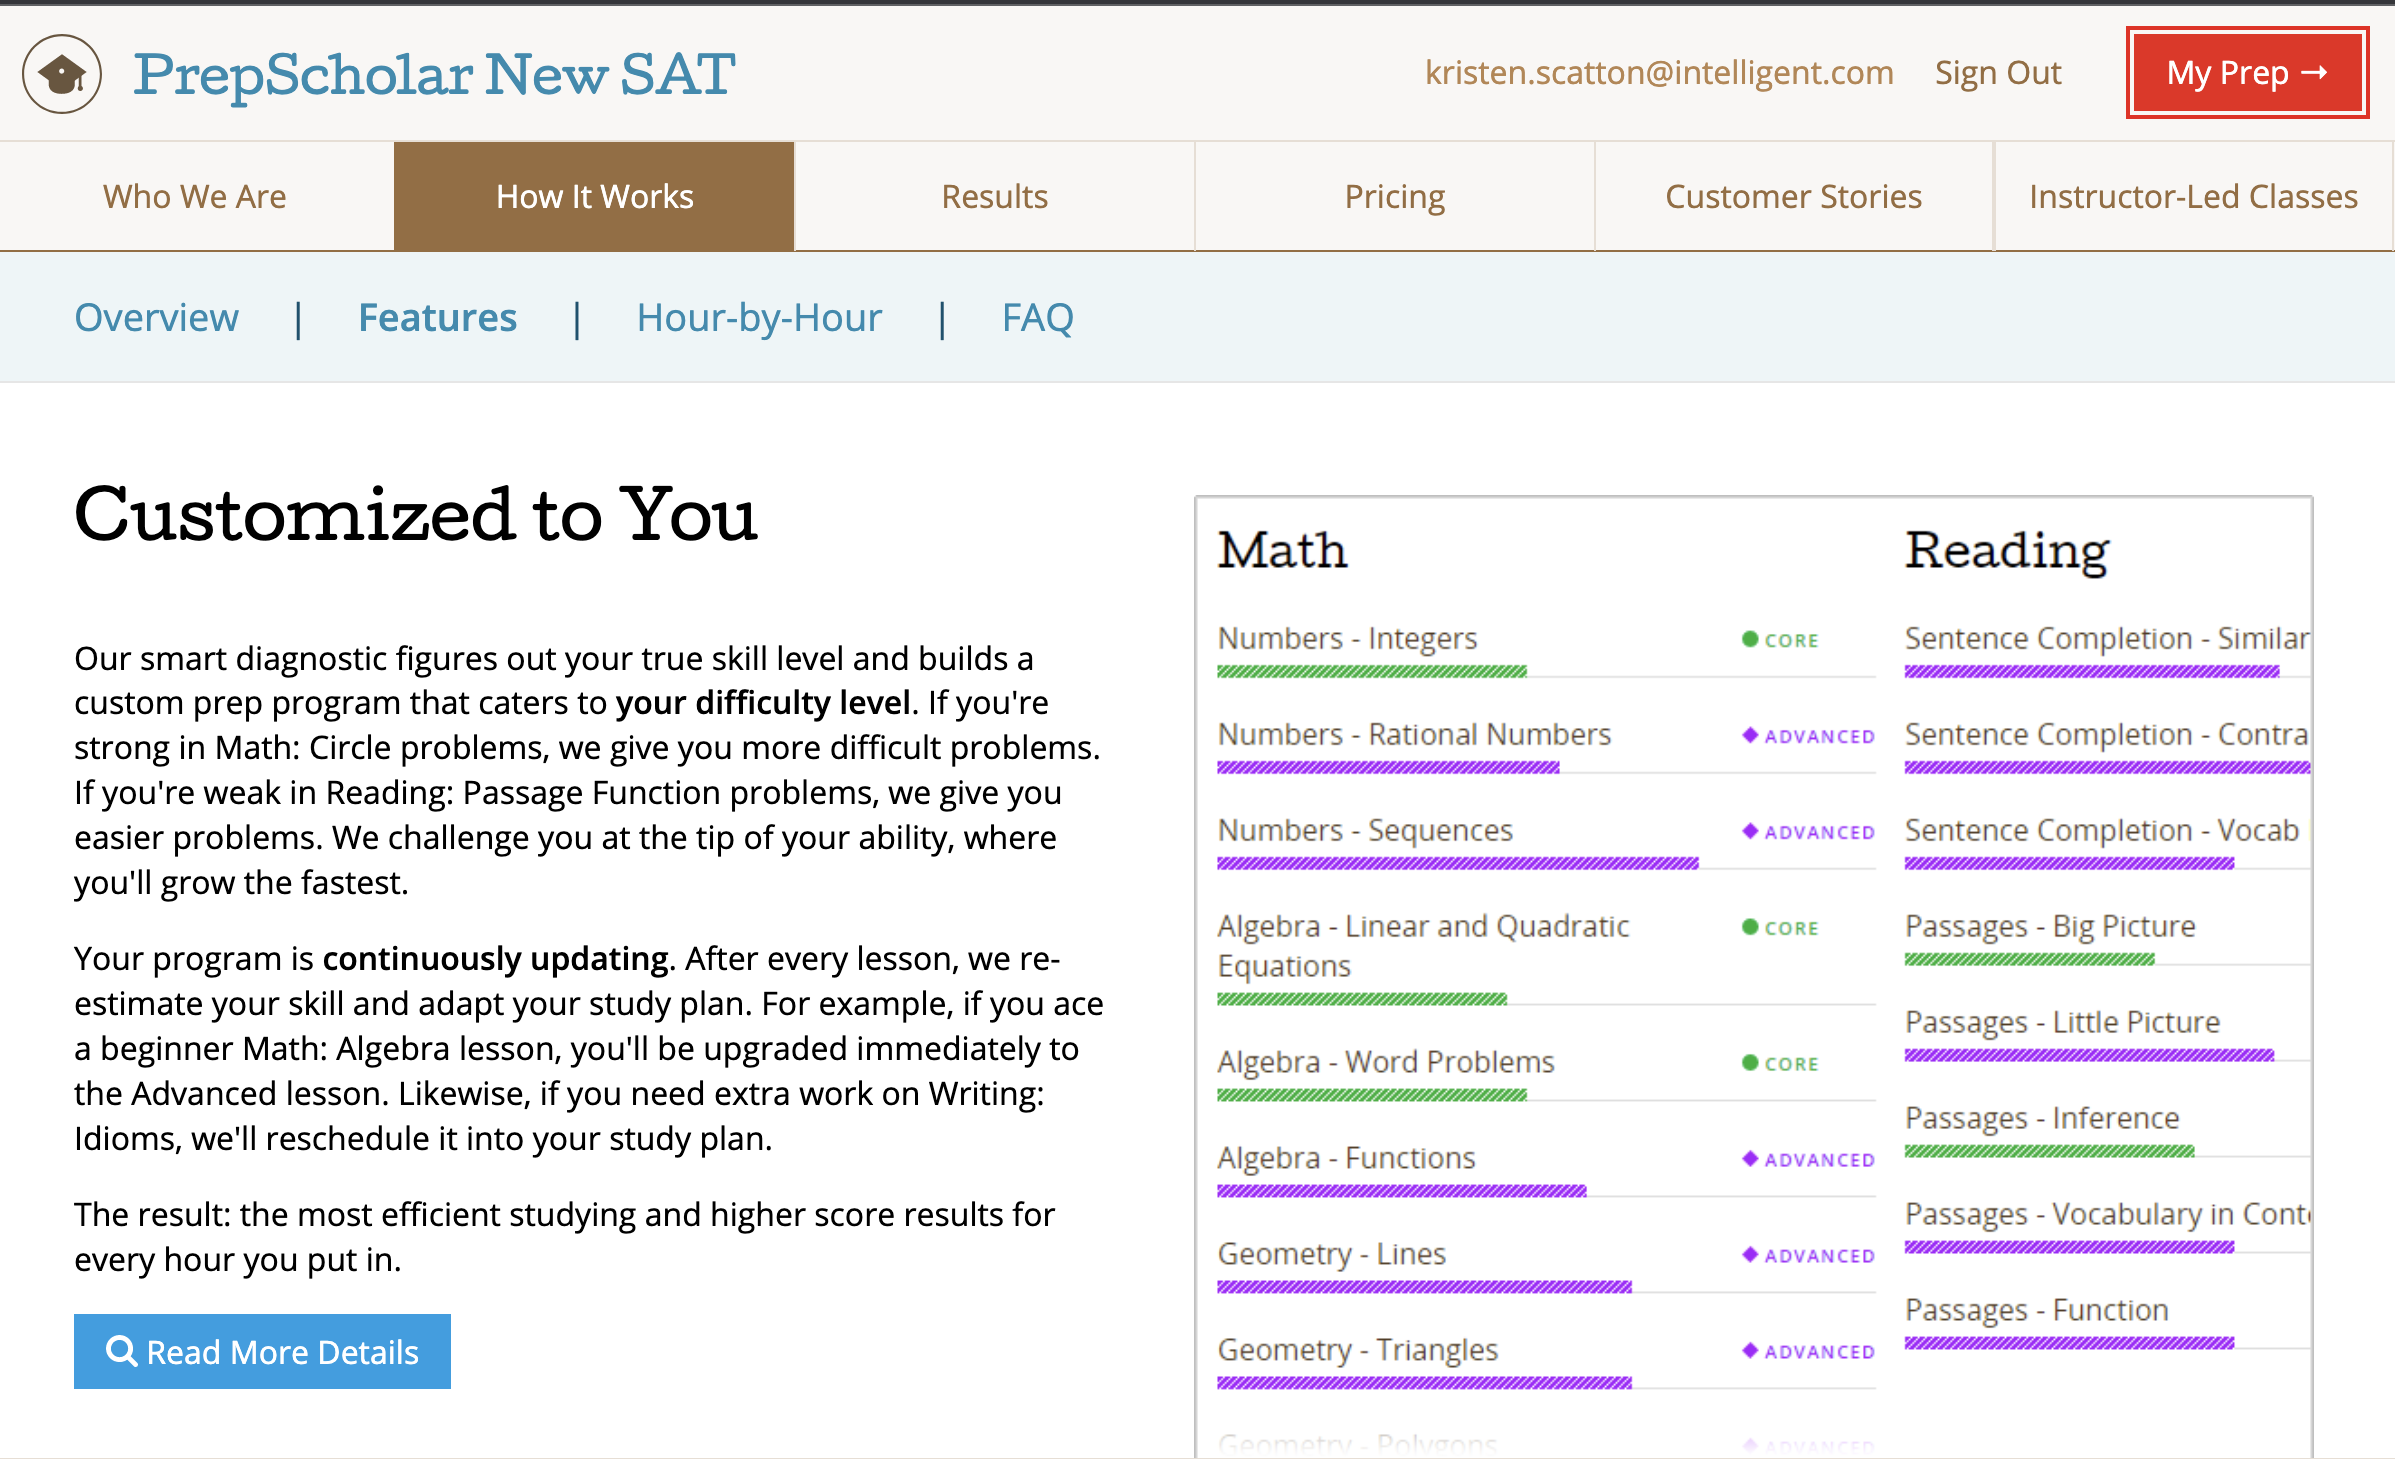Select Instructor-Led Classes in navigation

2193,196
